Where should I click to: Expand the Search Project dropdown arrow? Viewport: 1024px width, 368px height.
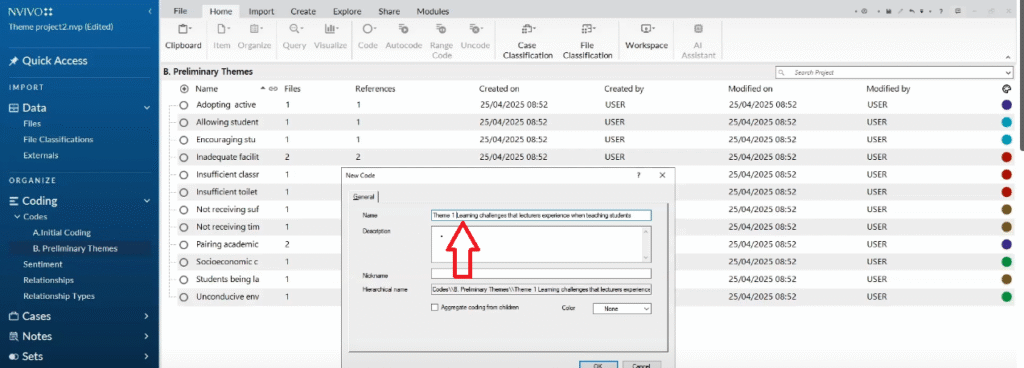[x=1008, y=72]
